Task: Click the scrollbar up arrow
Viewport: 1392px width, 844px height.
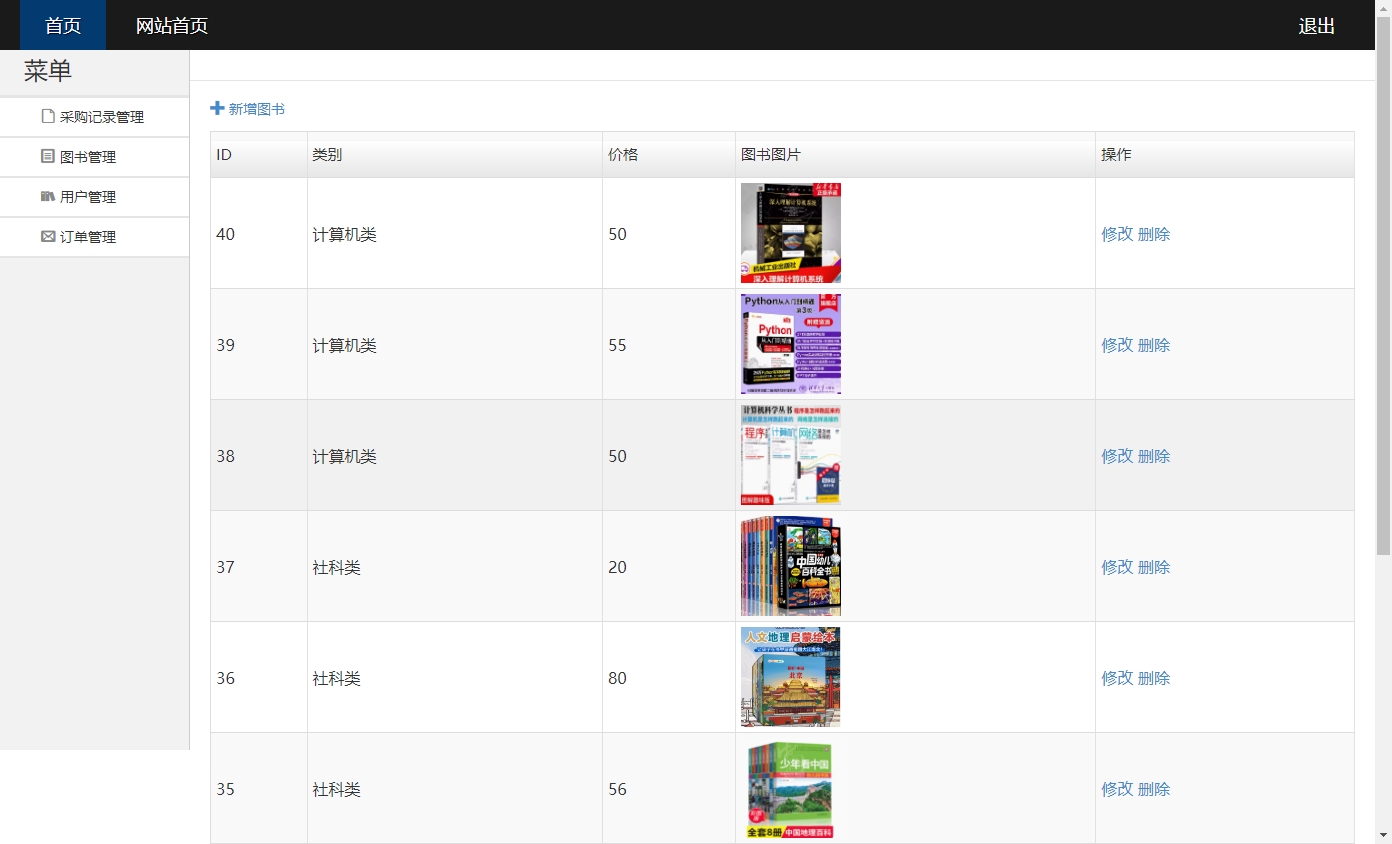Action: click(1384, 8)
